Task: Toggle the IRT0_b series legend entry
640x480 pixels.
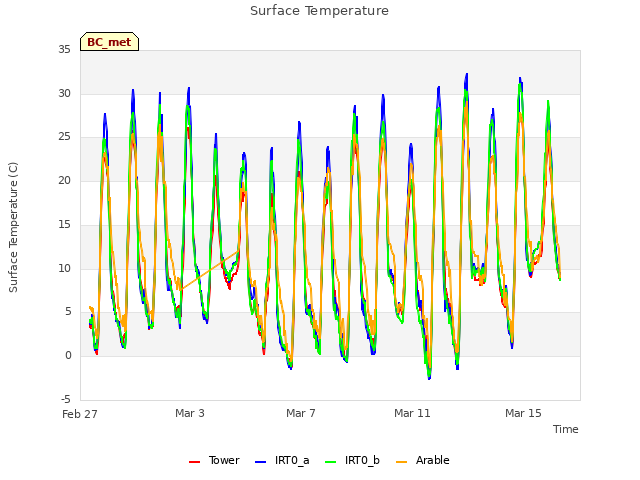Action: (352, 460)
